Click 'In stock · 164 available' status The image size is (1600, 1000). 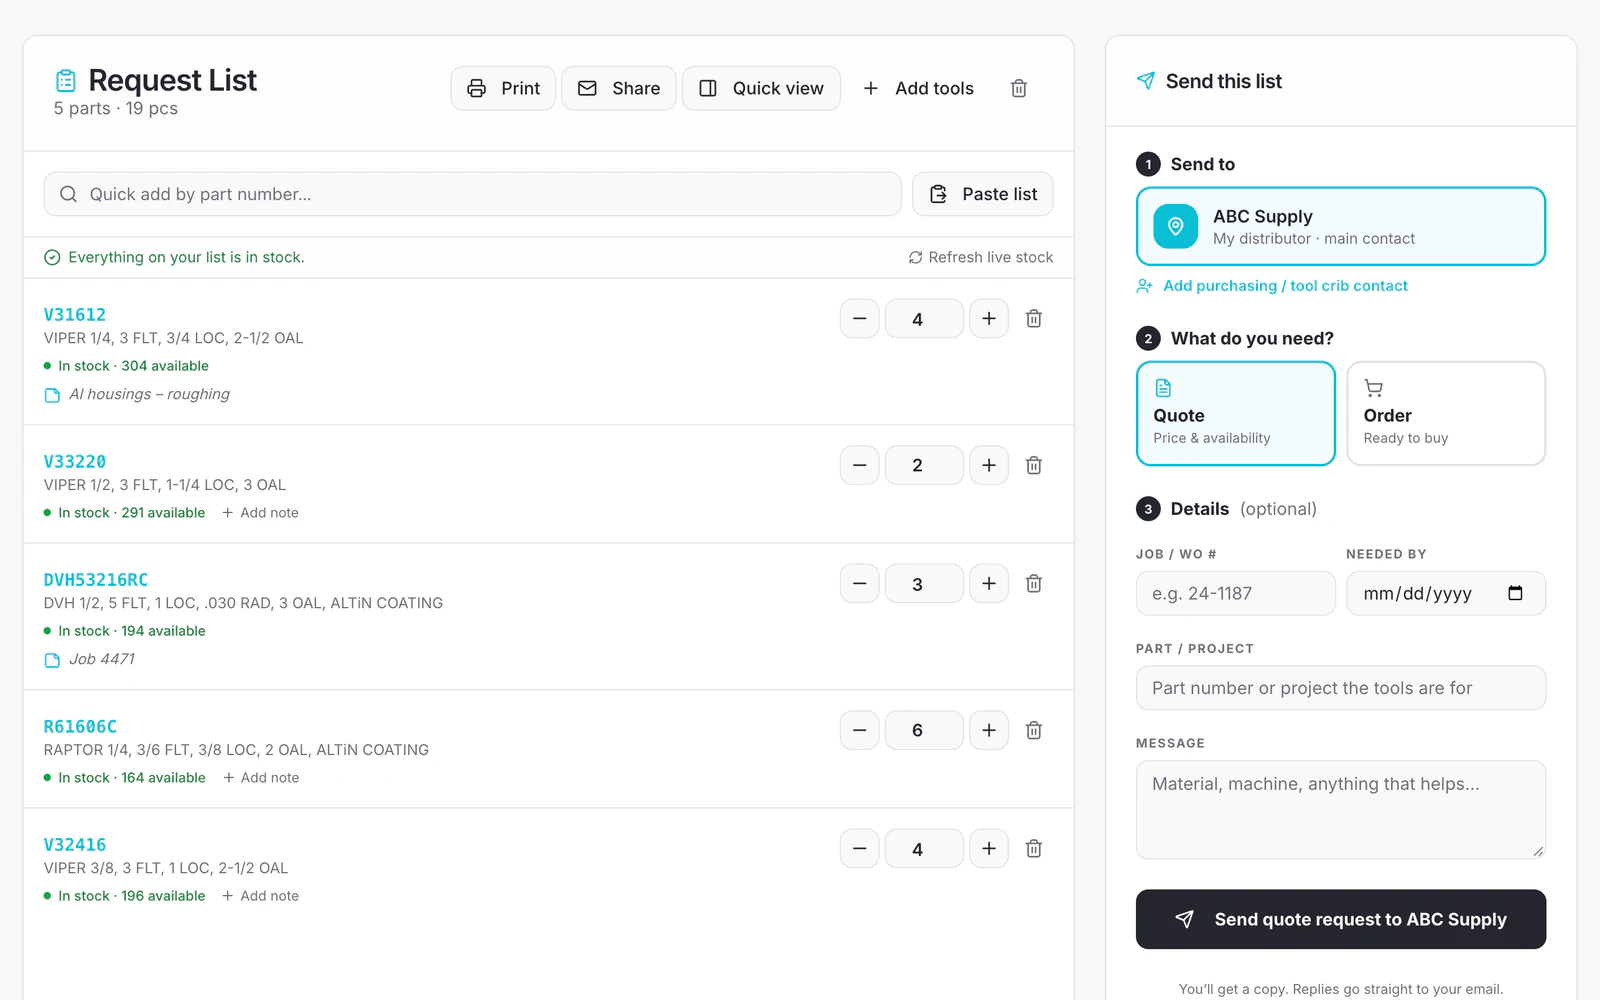pyautogui.click(x=125, y=778)
